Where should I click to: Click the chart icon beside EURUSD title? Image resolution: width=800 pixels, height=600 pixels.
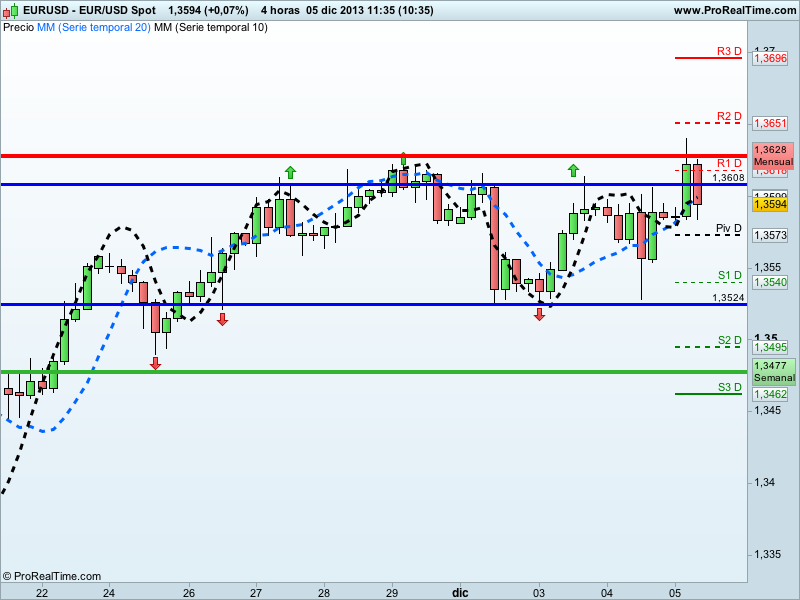(10, 10)
